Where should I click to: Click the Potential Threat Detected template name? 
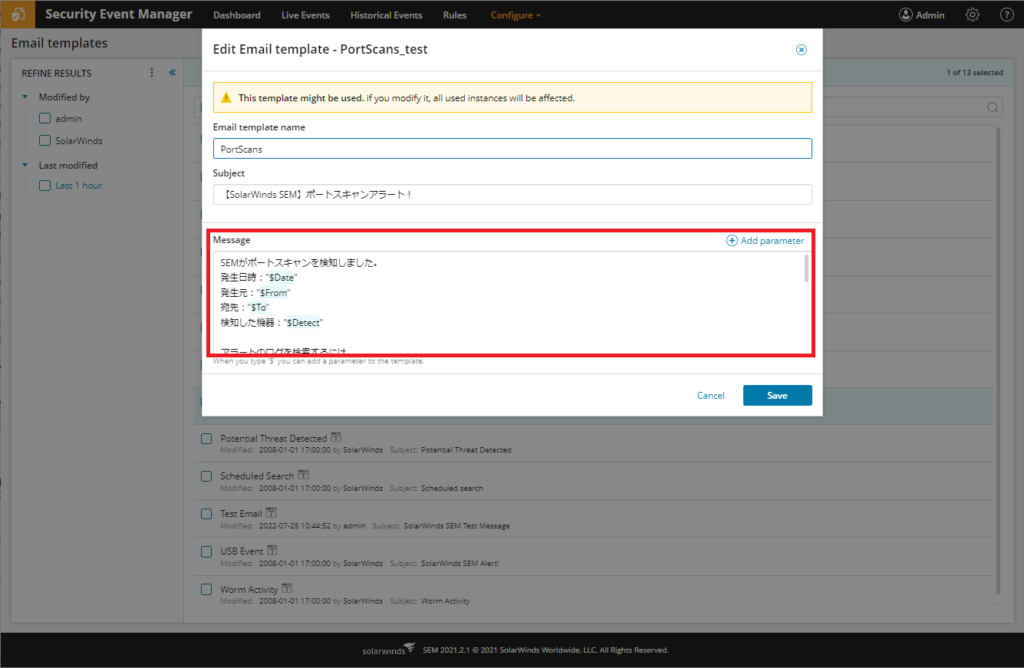(273, 439)
